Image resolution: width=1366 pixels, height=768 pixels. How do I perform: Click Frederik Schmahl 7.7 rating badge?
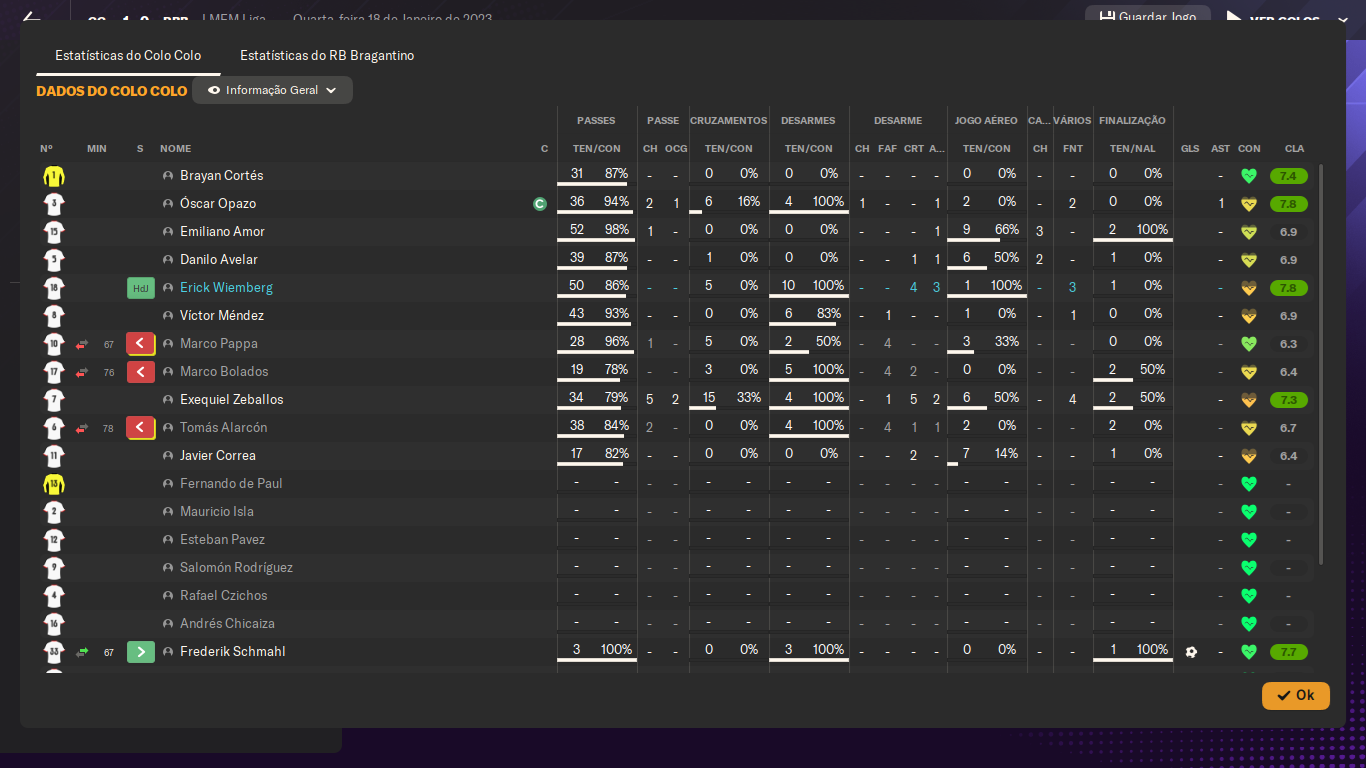[1288, 652]
